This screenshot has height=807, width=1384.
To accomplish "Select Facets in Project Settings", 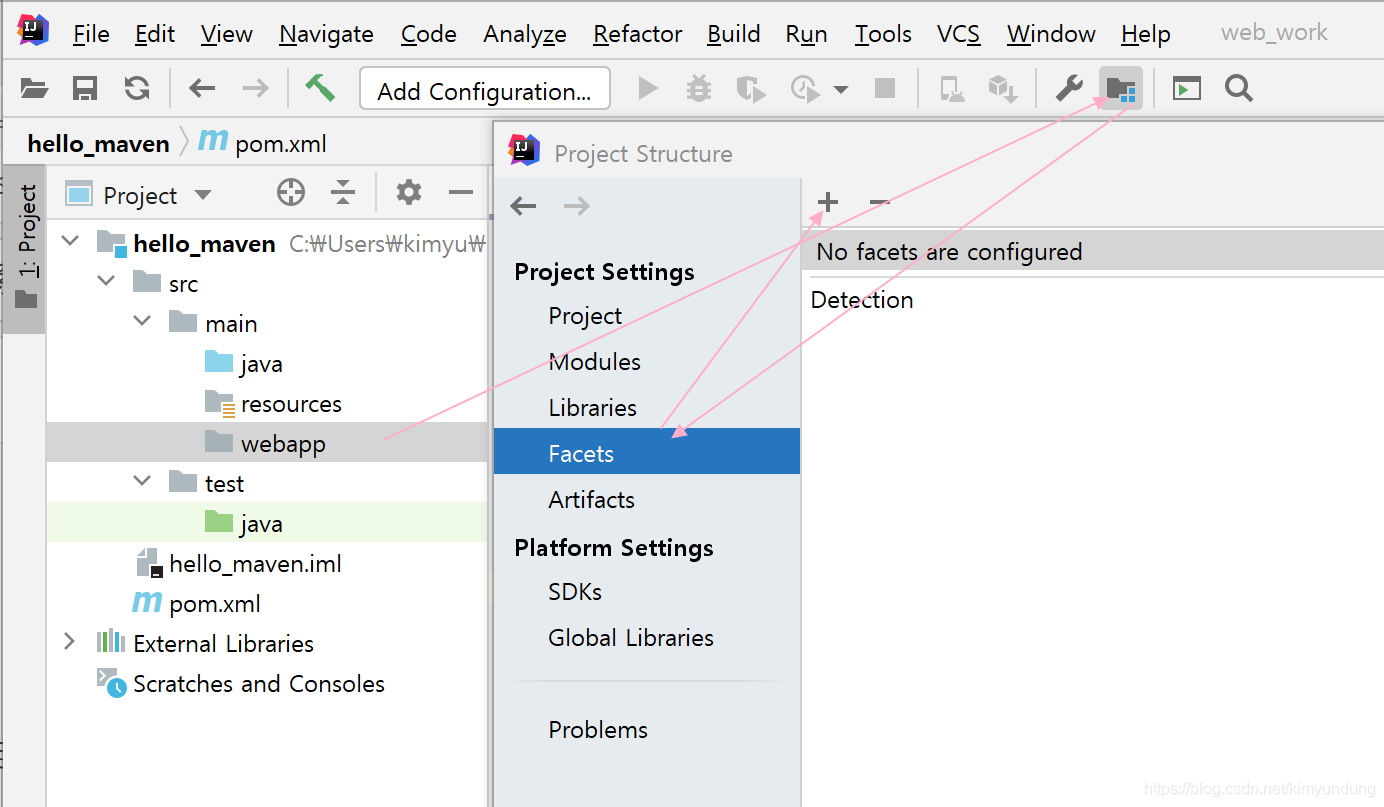I will pos(647,451).
